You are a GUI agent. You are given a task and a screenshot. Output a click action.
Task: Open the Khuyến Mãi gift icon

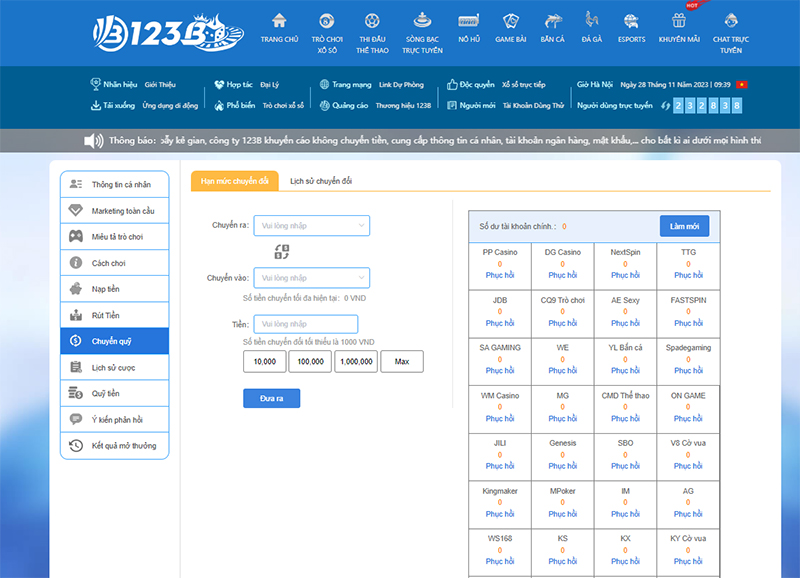(x=679, y=20)
